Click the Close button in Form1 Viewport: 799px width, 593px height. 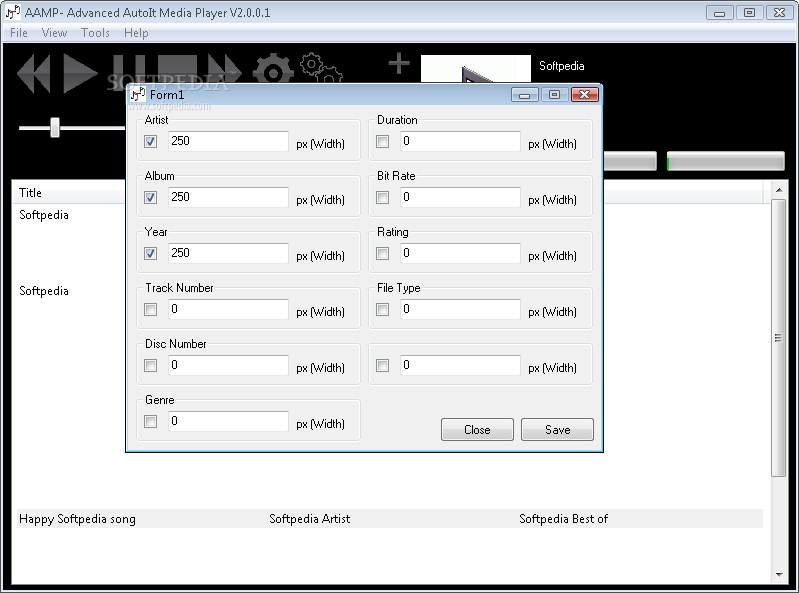477,429
